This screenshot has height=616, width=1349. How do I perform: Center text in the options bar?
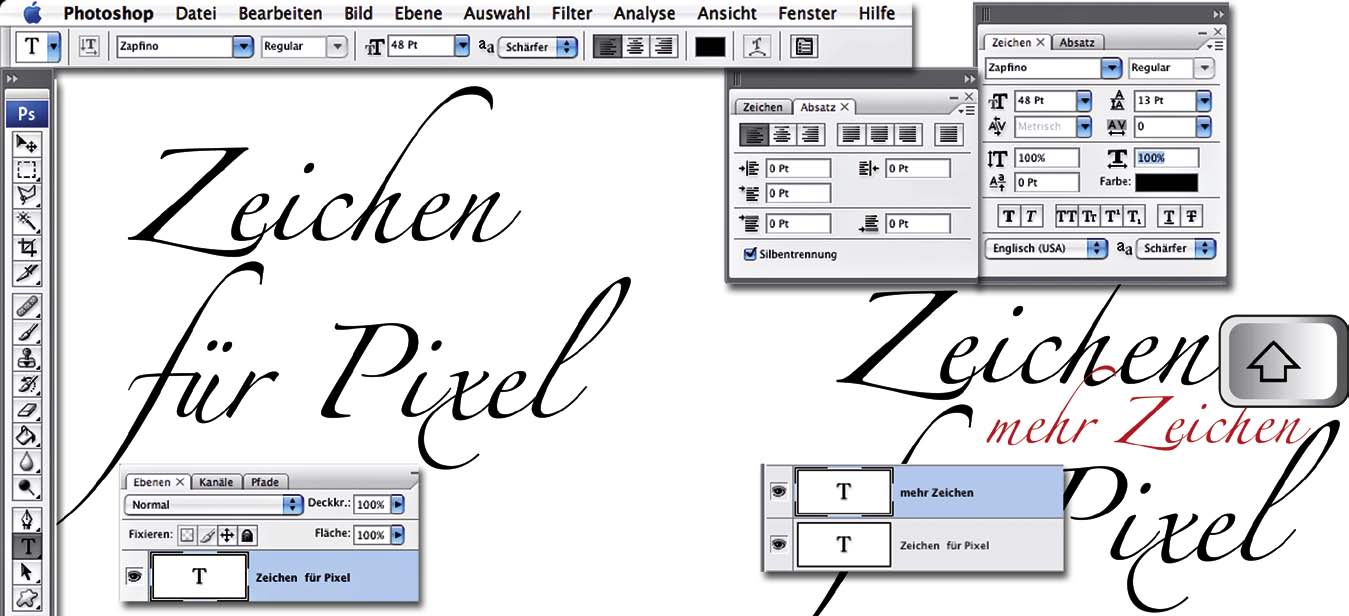coord(635,47)
